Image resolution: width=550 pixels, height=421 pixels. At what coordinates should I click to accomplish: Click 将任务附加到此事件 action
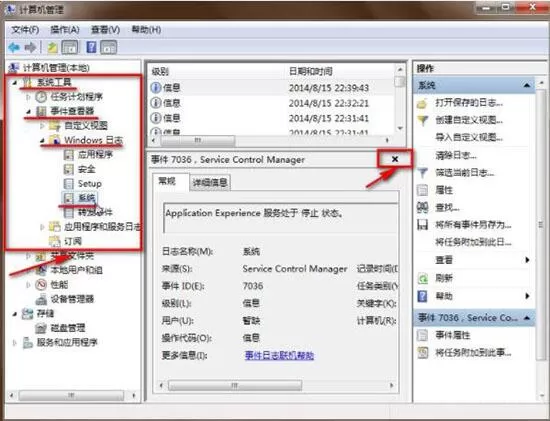pyautogui.click(x=473, y=352)
